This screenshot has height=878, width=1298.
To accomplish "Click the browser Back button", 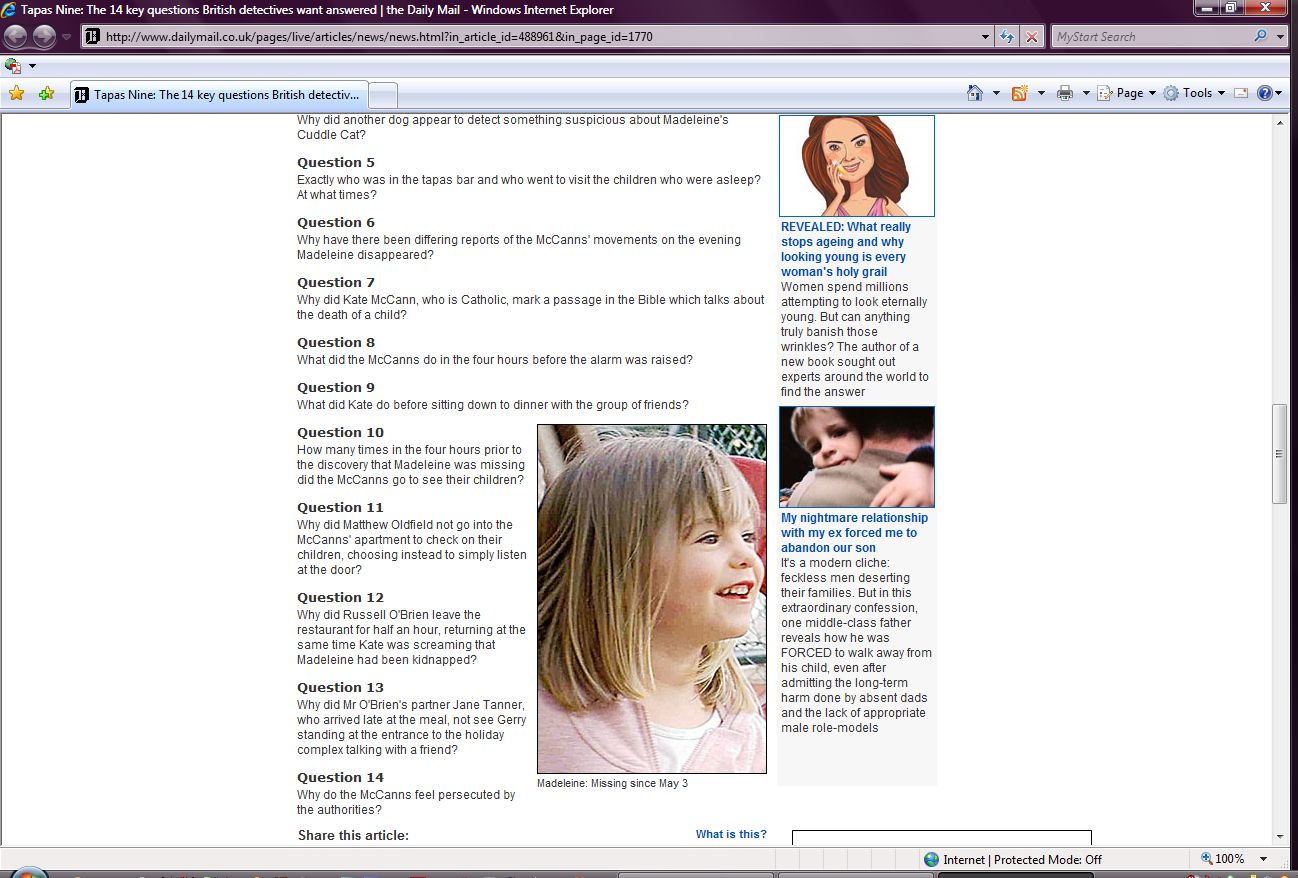I will point(16,37).
